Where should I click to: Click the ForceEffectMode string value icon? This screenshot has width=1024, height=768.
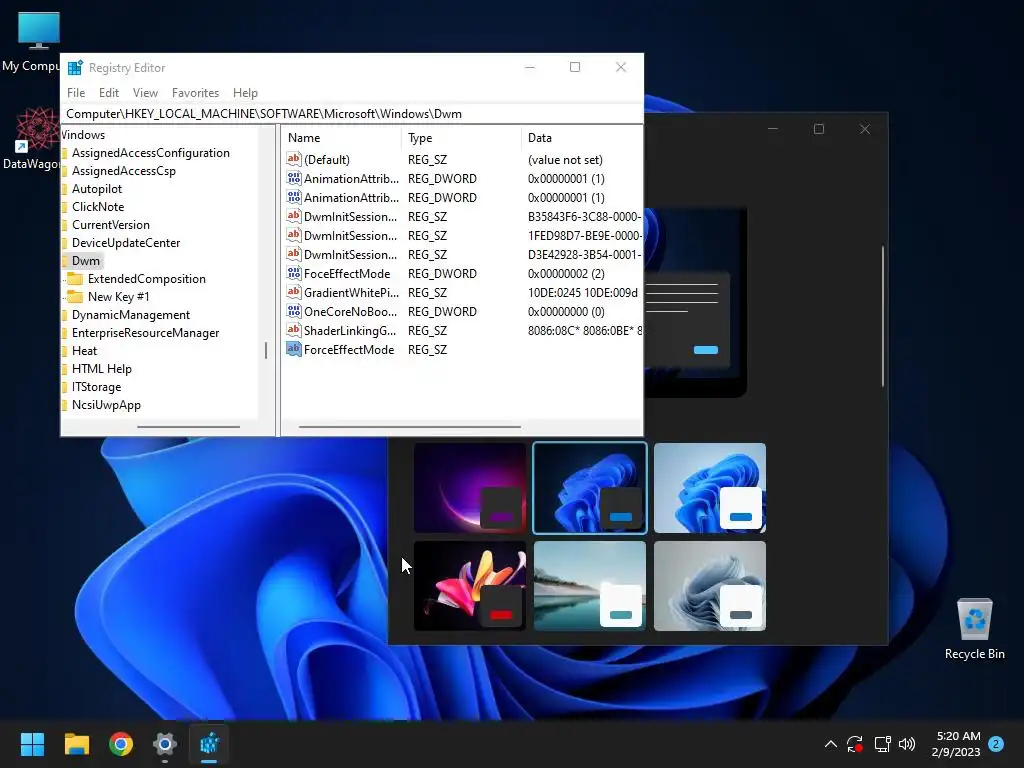pos(294,349)
